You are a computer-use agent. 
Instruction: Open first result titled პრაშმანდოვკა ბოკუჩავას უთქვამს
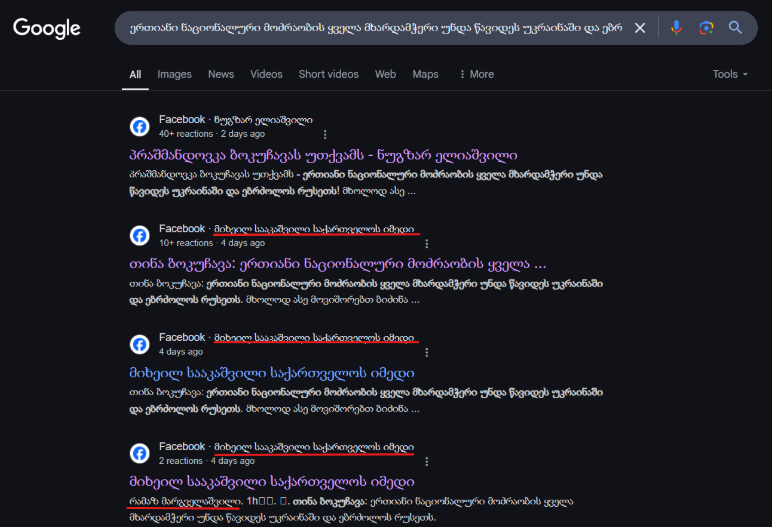(323, 156)
